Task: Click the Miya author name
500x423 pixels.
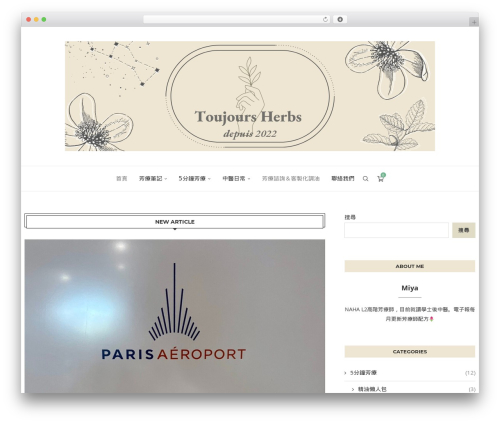Action: click(x=410, y=288)
